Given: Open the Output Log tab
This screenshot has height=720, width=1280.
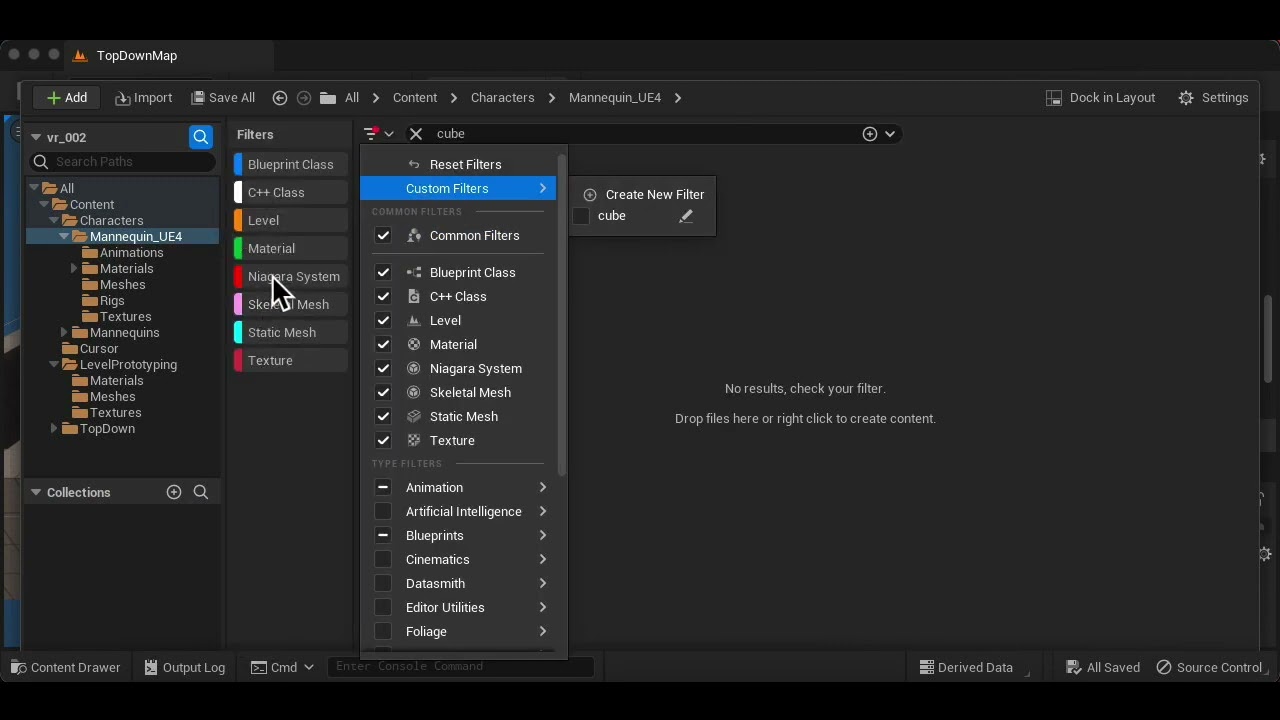Looking at the screenshot, I should [x=184, y=667].
